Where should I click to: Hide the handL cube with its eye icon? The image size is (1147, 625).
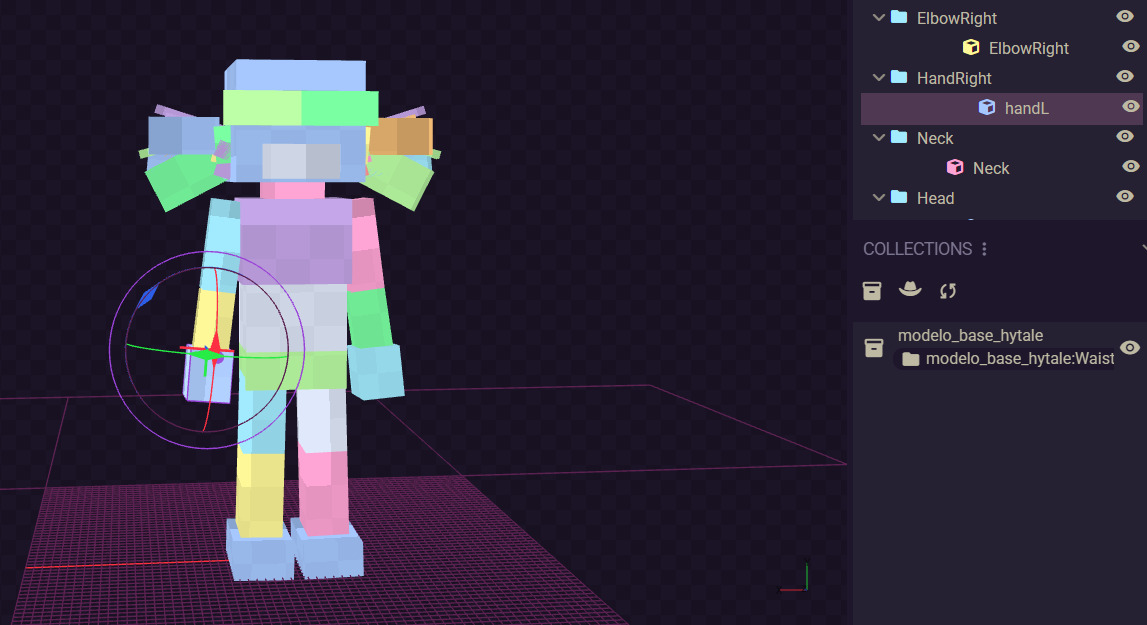click(x=1130, y=106)
